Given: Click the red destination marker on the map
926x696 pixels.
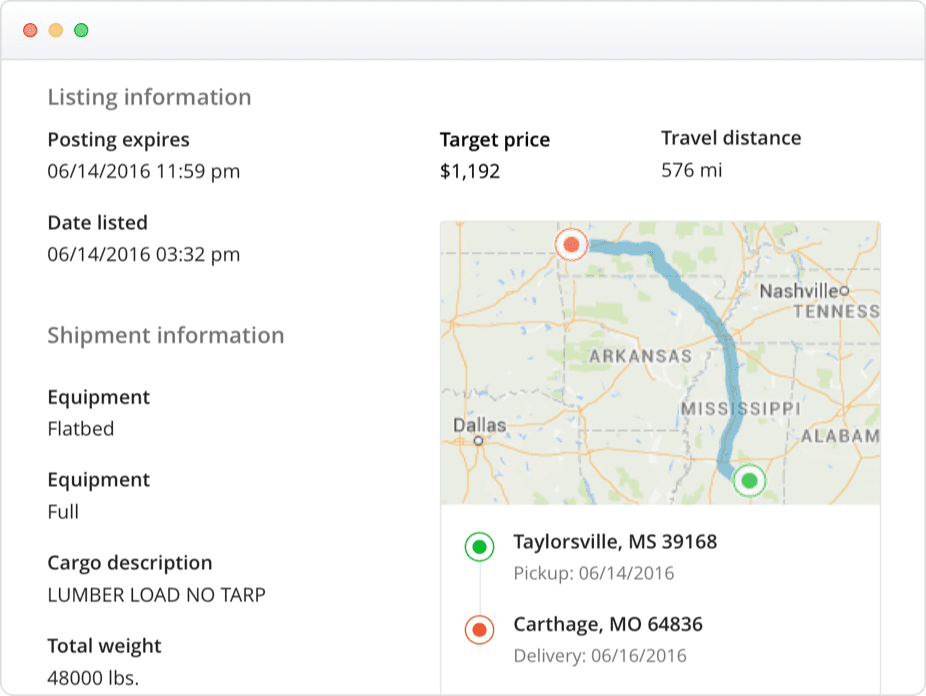Looking at the screenshot, I should click(571, 244).
